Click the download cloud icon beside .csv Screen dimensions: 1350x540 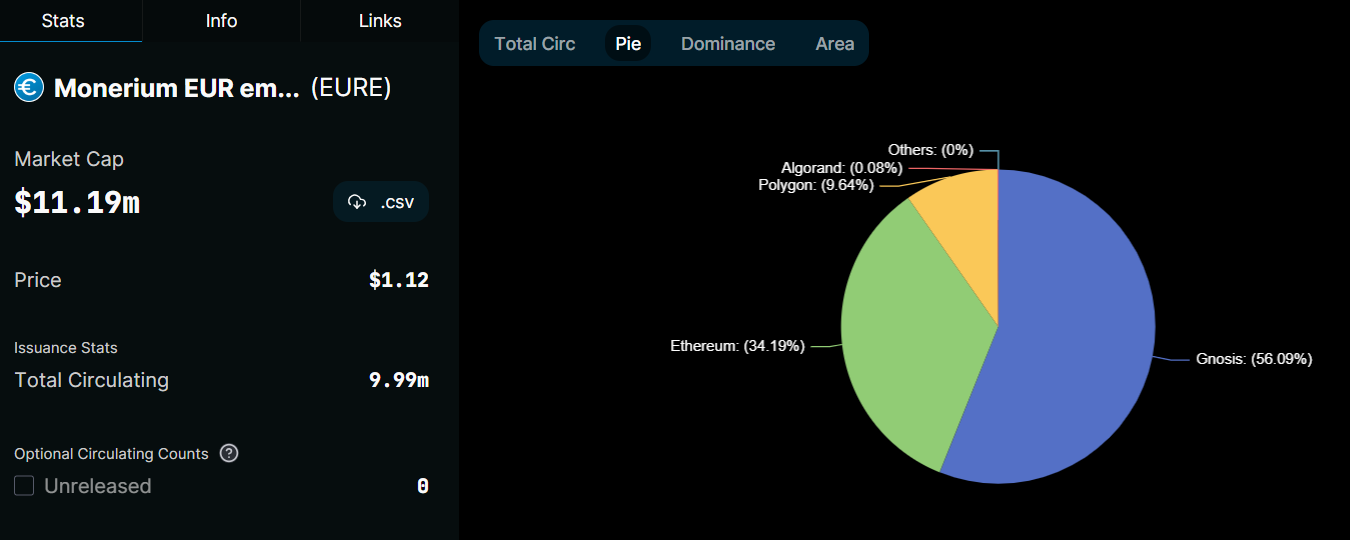point(357,202)
